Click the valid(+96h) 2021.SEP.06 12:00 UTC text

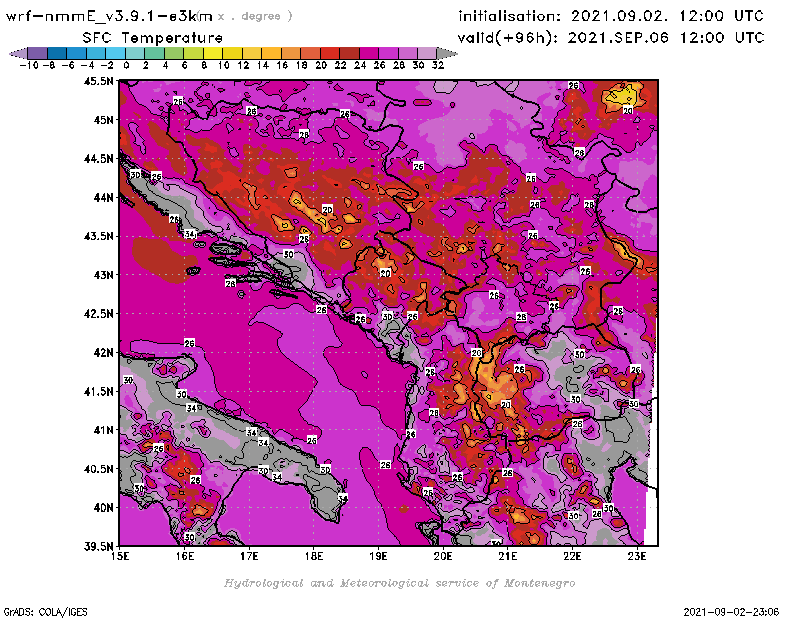(611, 38)
